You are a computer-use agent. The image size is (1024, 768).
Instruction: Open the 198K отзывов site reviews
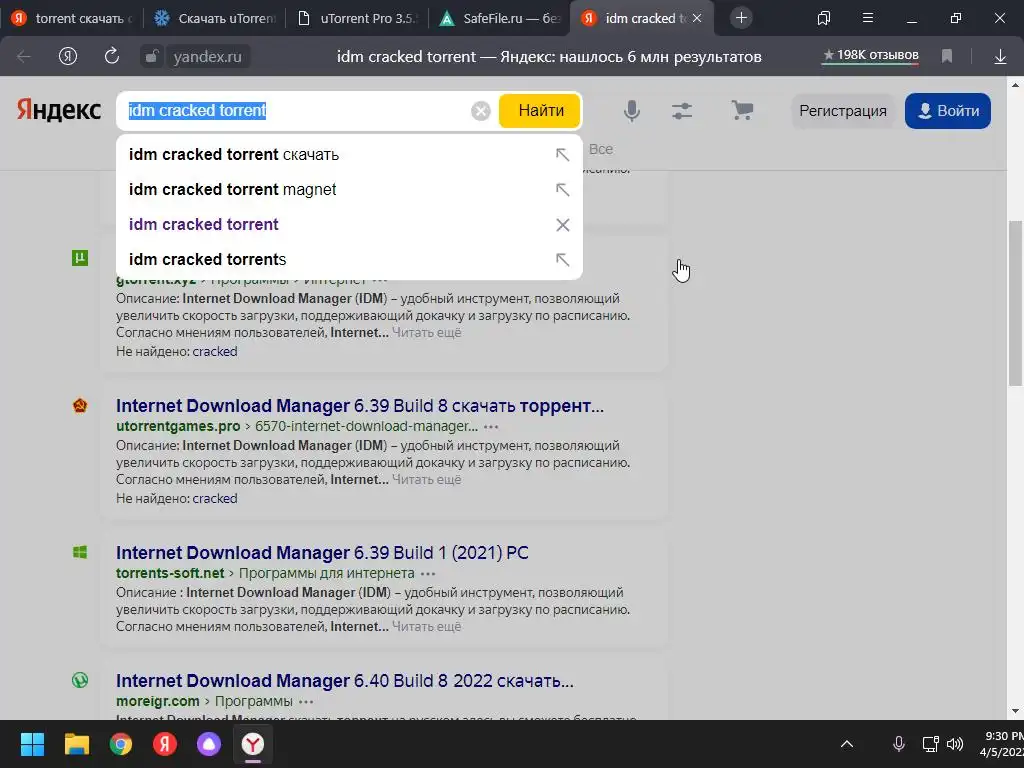(x=871, y=56)
